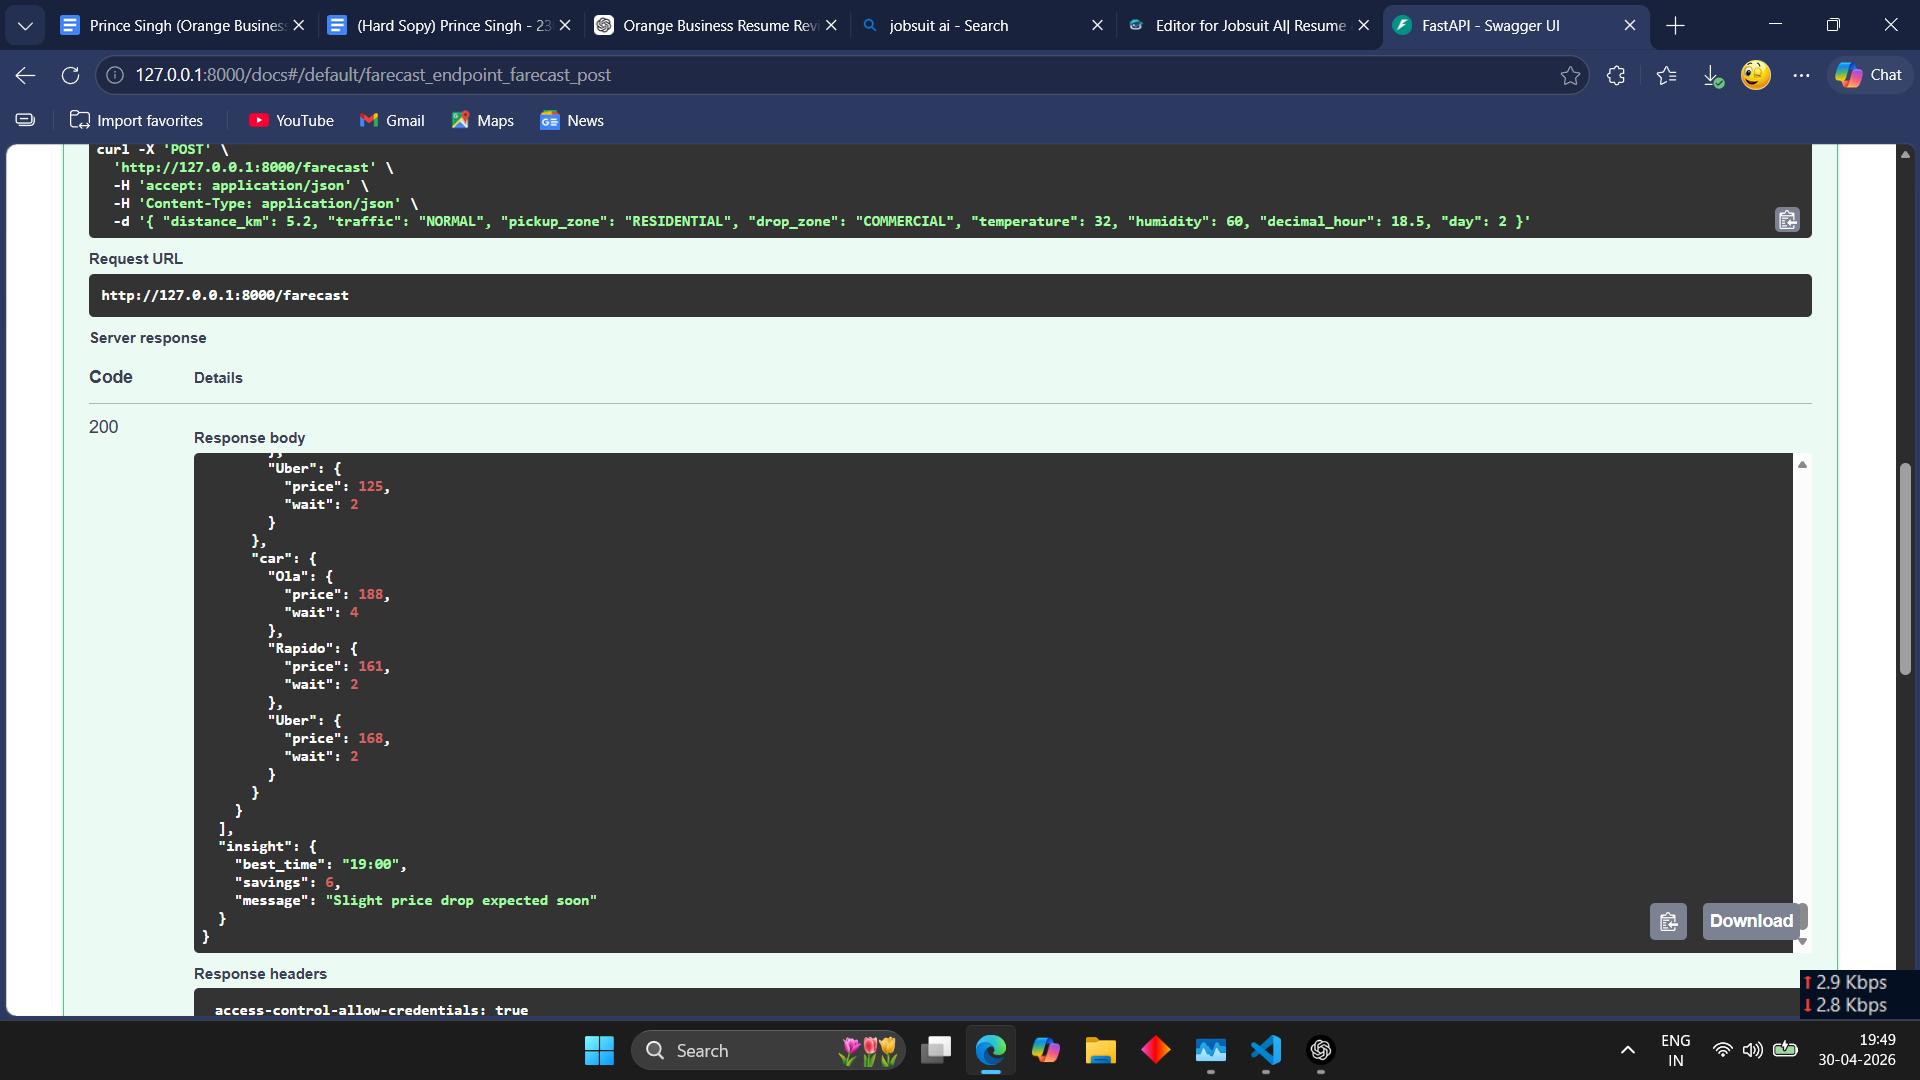1920x1080 pixels.
Task: Open browser downloads panel
Action: (x=1712, y=75)
